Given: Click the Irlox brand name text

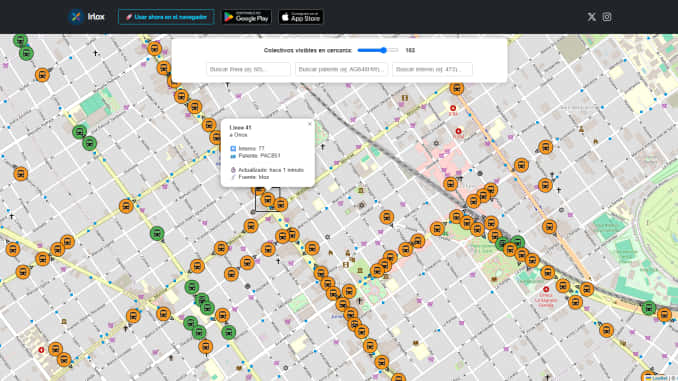Looking at the screenshot, I should coord(96,17).
